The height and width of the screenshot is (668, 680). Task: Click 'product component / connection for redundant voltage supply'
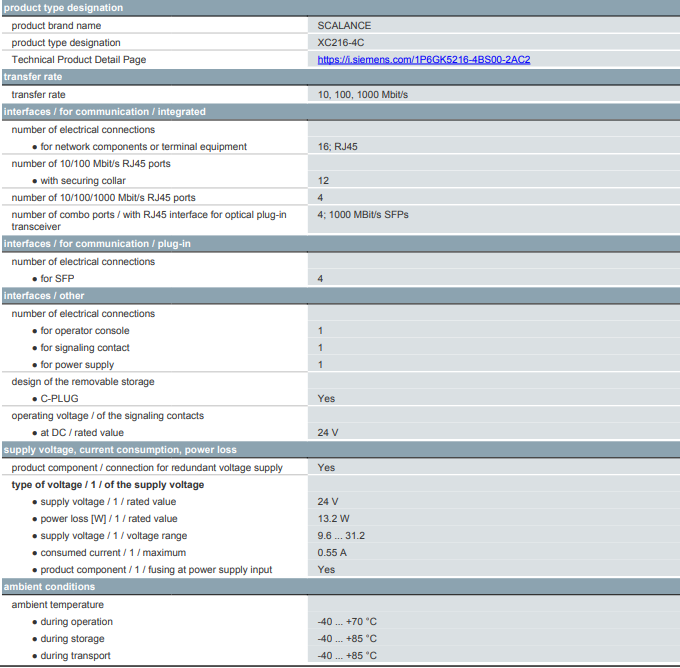(147, 468)
